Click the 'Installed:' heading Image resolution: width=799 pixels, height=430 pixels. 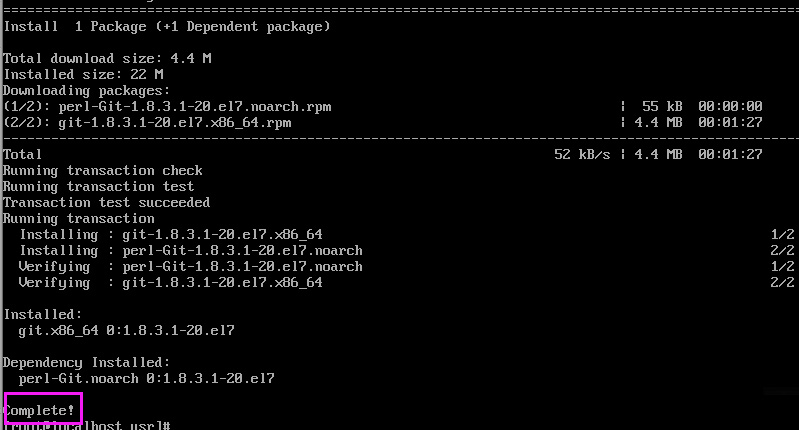pyautogui.click(x=42, y=314)
